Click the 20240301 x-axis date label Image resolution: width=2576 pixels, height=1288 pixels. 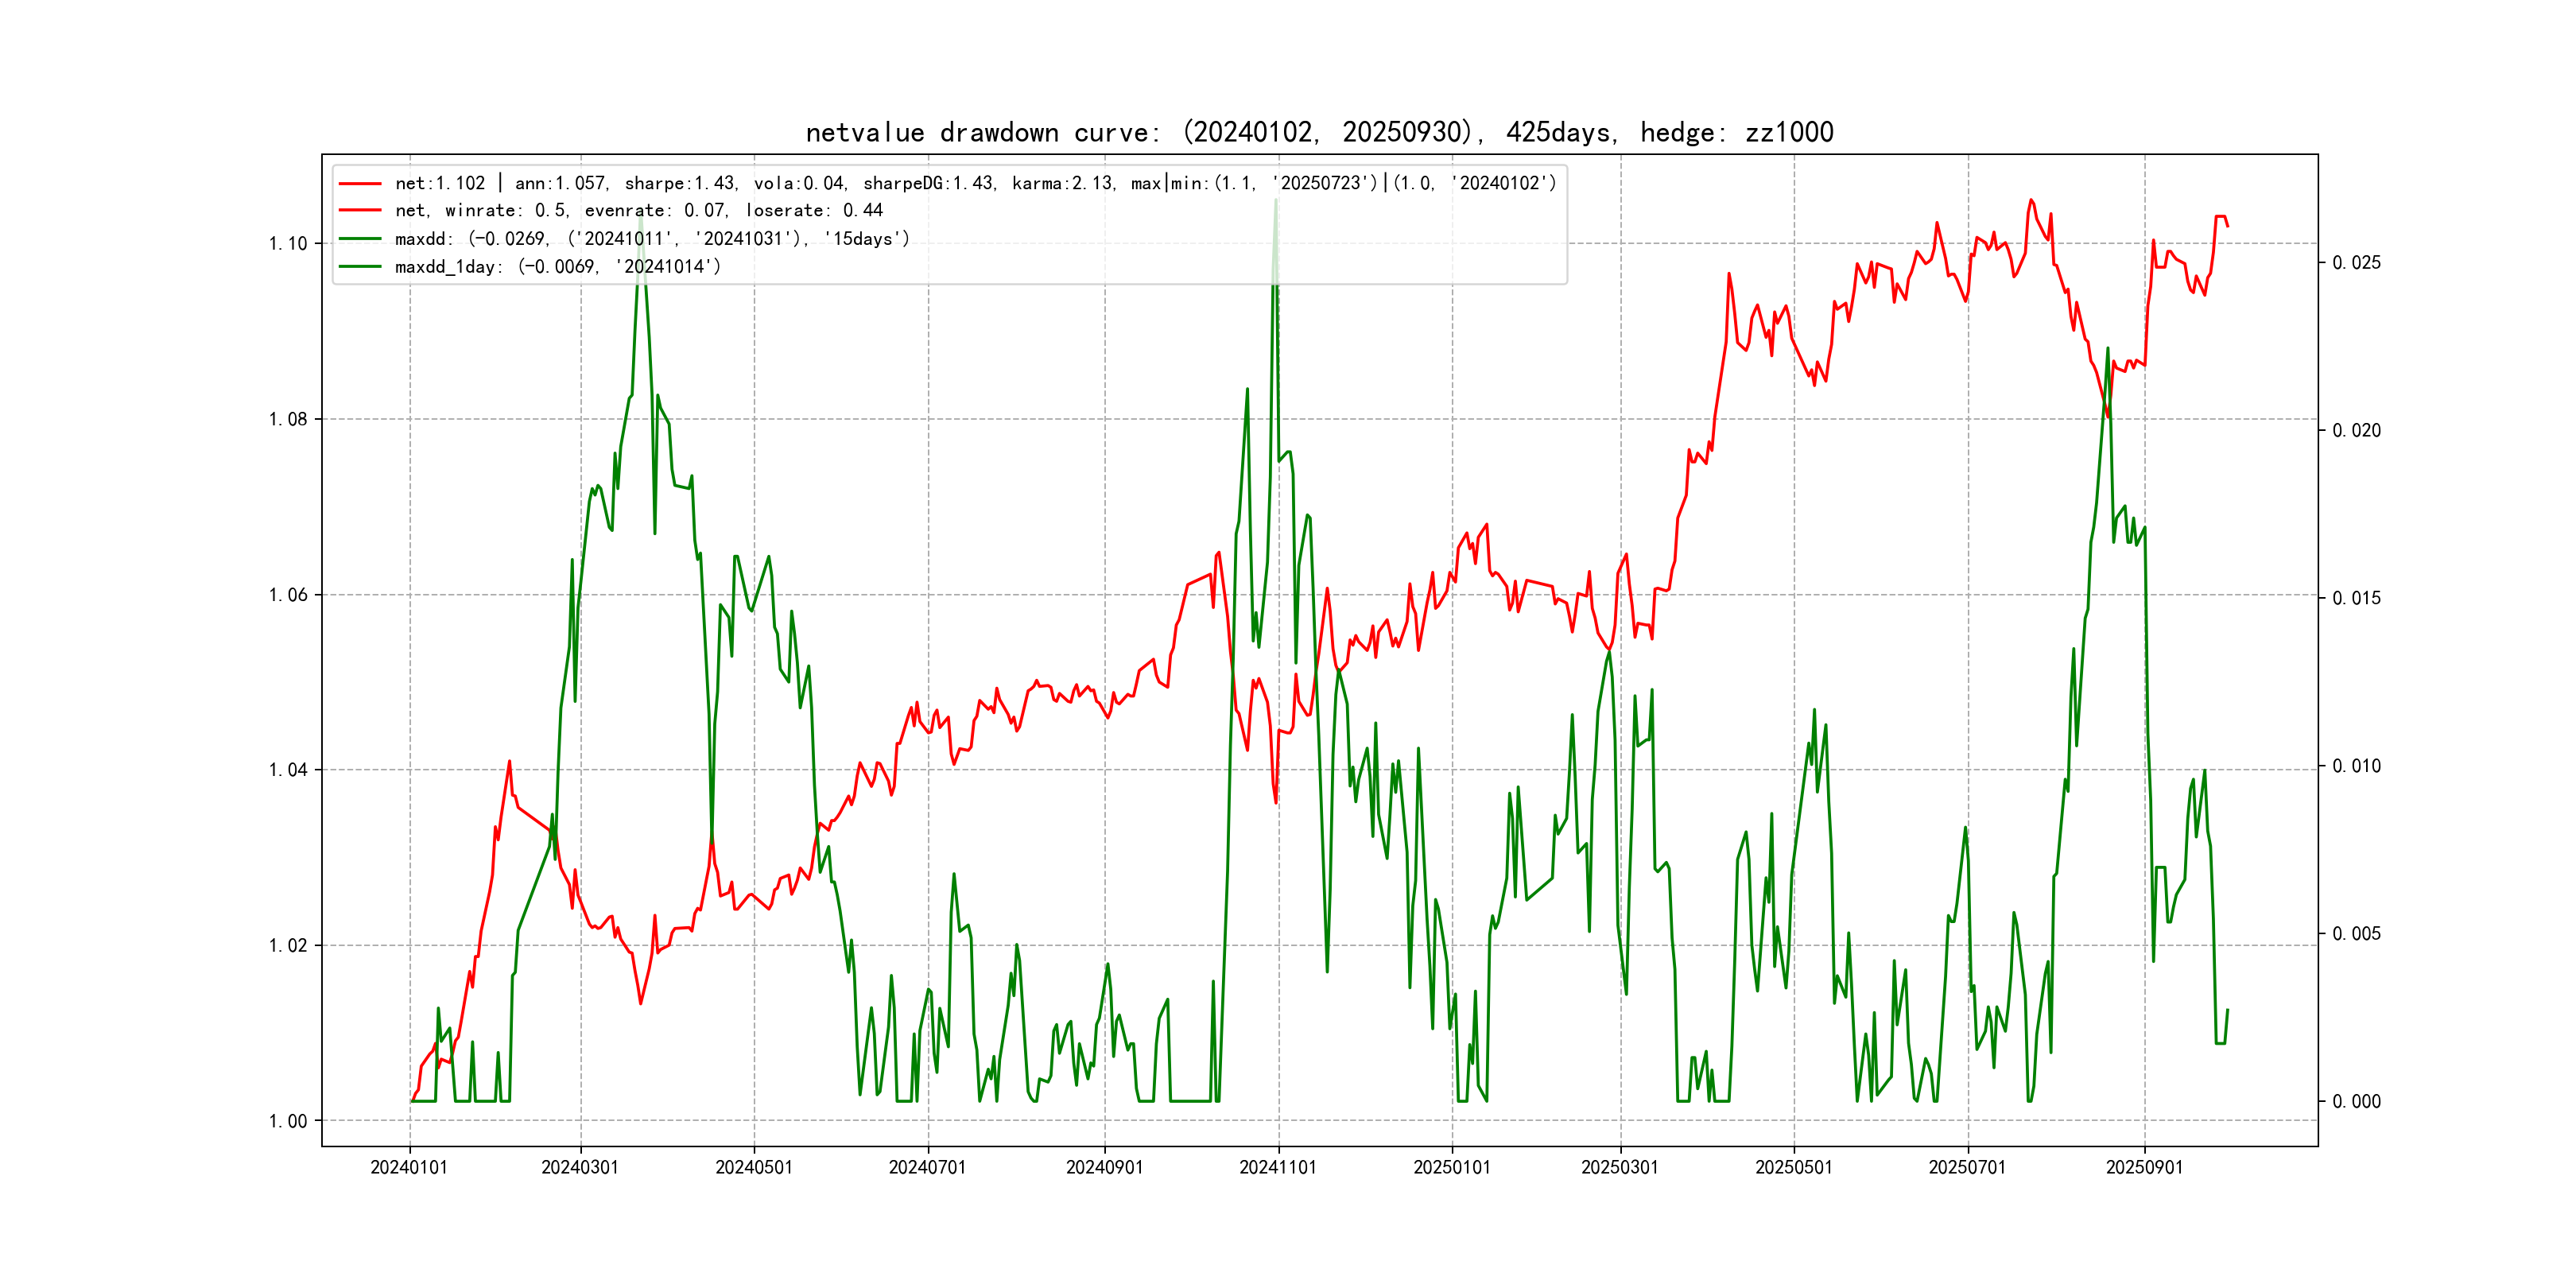click(580, 1168)
